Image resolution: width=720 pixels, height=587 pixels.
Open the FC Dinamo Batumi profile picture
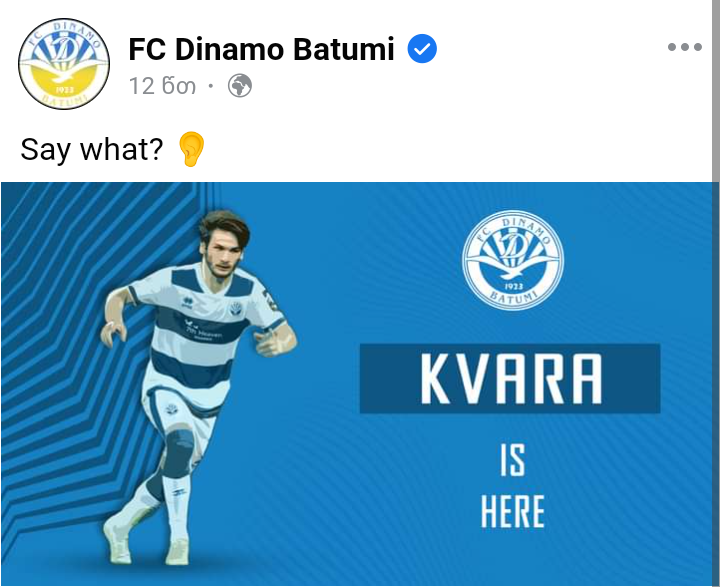64,64
